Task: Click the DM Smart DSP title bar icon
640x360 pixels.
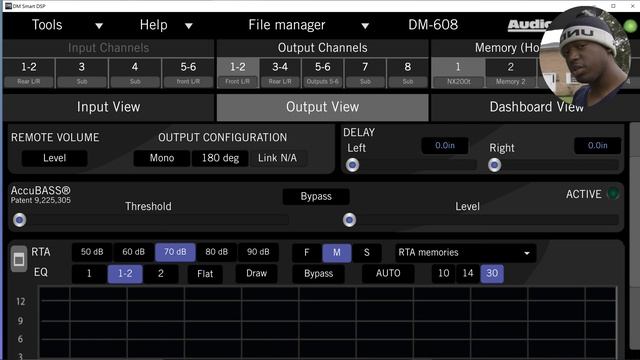Action: pyautogui.click(x=8, y=6)
